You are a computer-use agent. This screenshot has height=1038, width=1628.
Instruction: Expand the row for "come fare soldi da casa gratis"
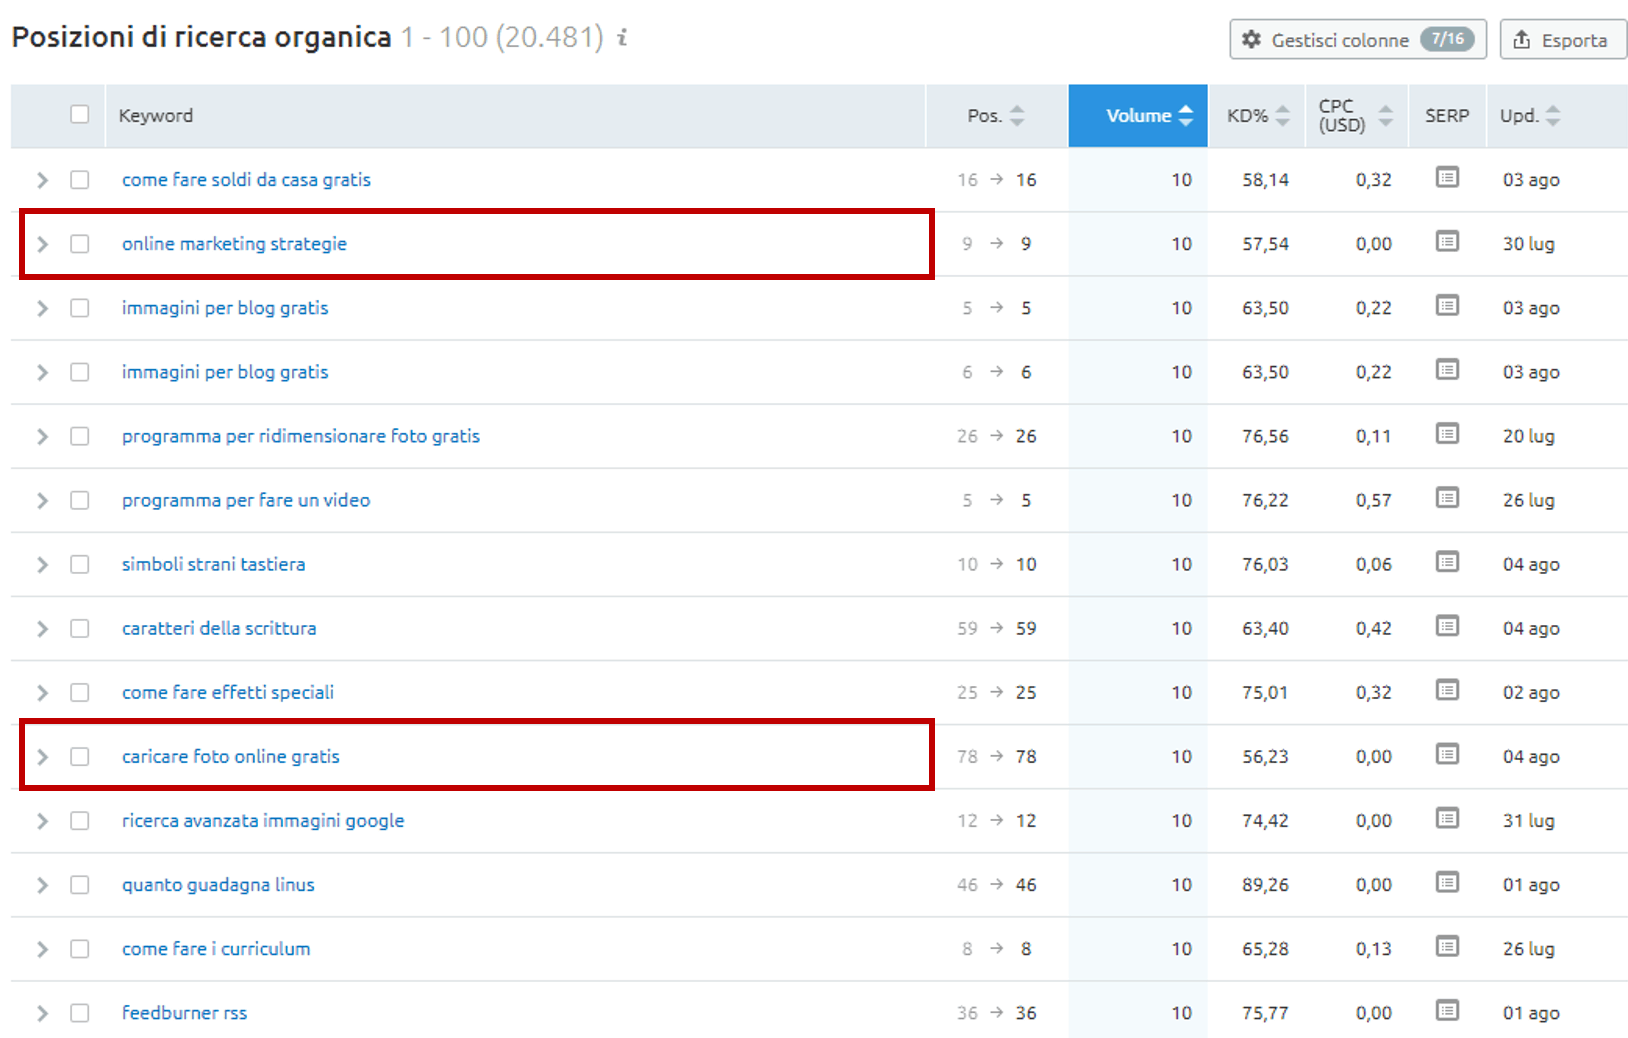point(42,179)
